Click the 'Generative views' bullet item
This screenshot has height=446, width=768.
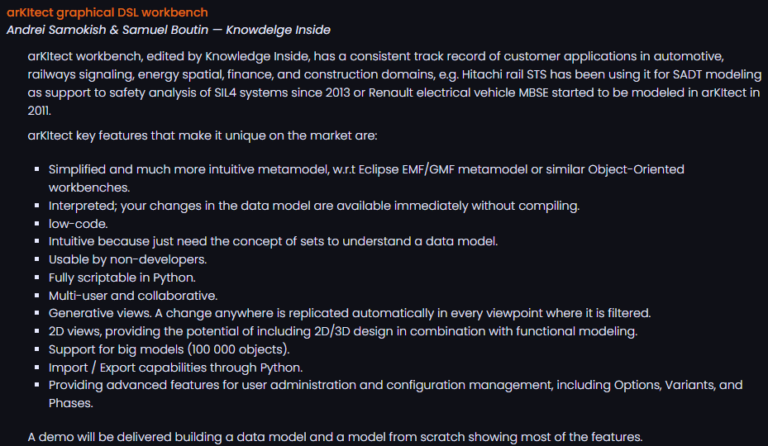tap(349, 313)
